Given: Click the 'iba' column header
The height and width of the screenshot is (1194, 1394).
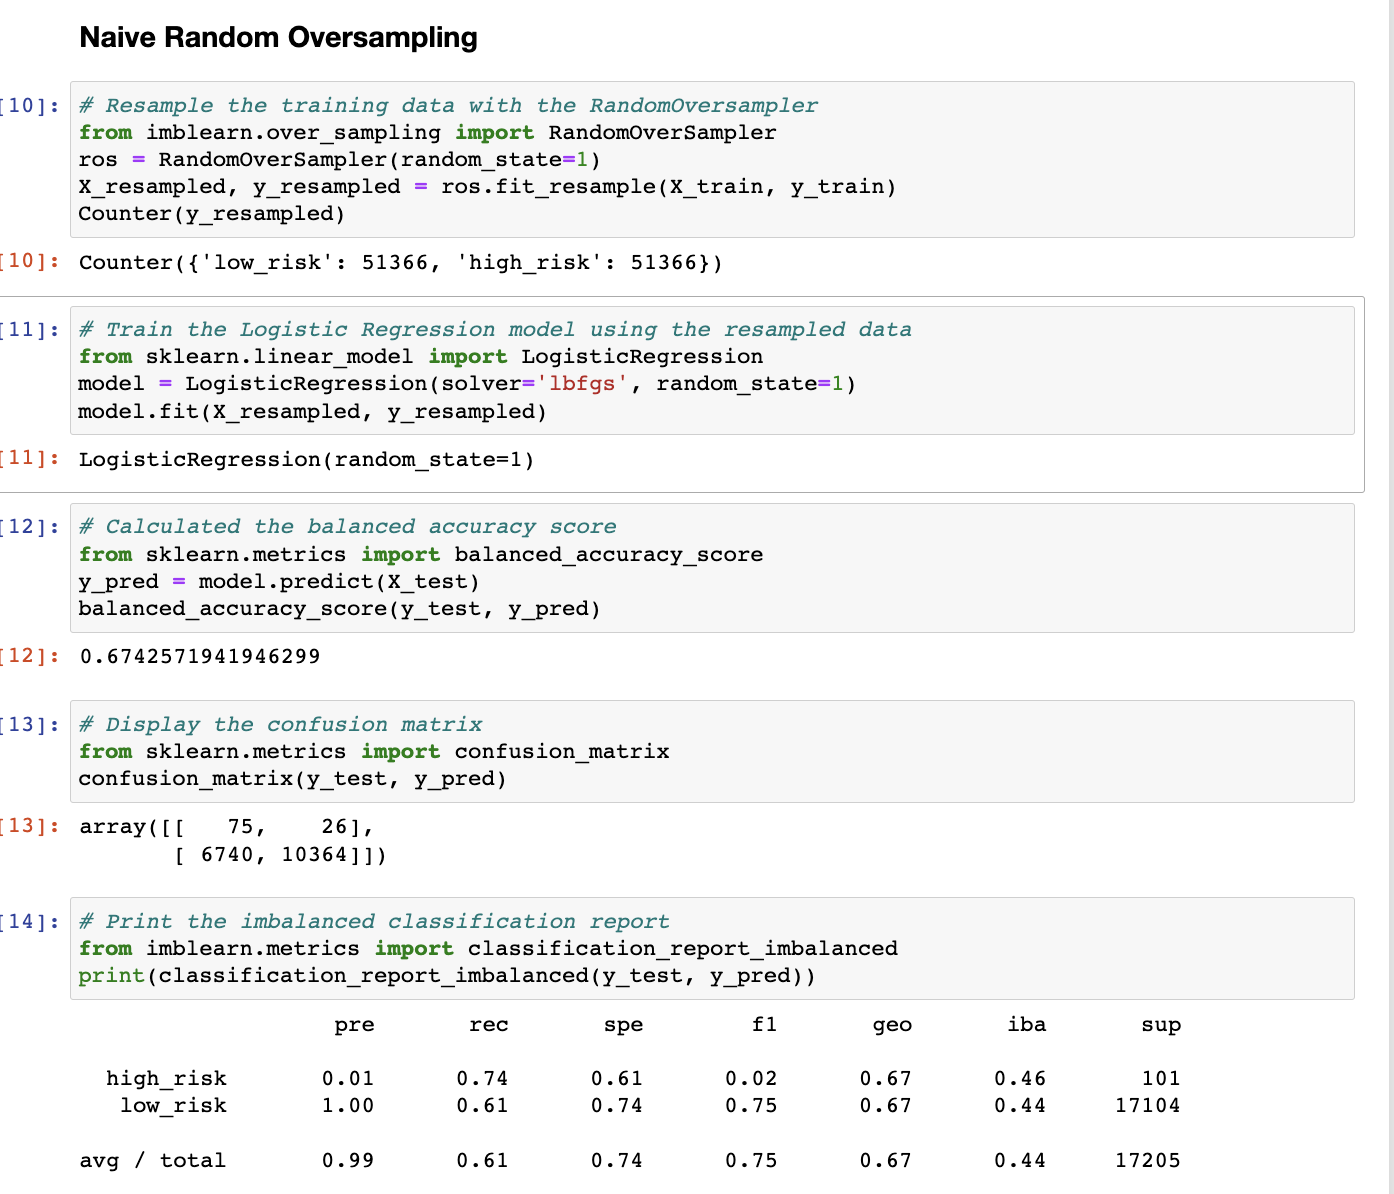Looking at the screenshot, I should click(1026, 1025).
